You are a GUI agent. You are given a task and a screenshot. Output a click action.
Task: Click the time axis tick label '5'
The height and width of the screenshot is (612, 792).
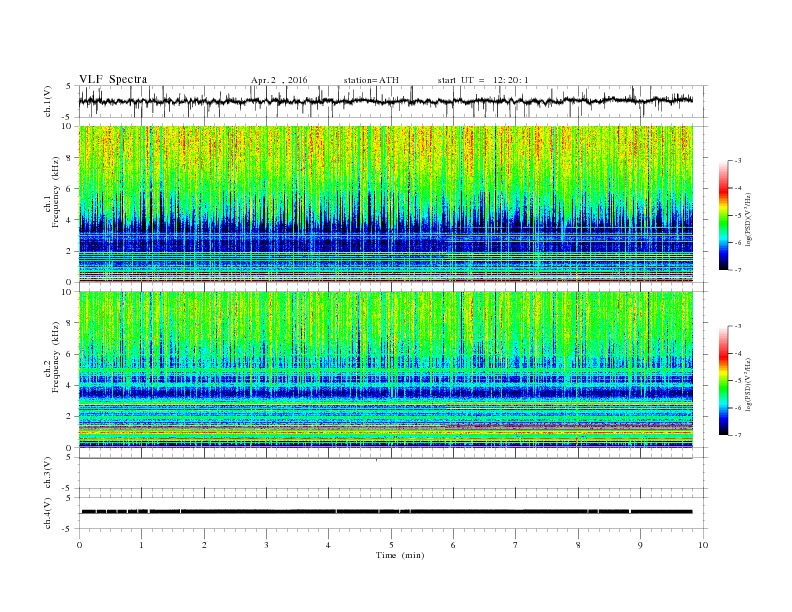click(391, 545)
